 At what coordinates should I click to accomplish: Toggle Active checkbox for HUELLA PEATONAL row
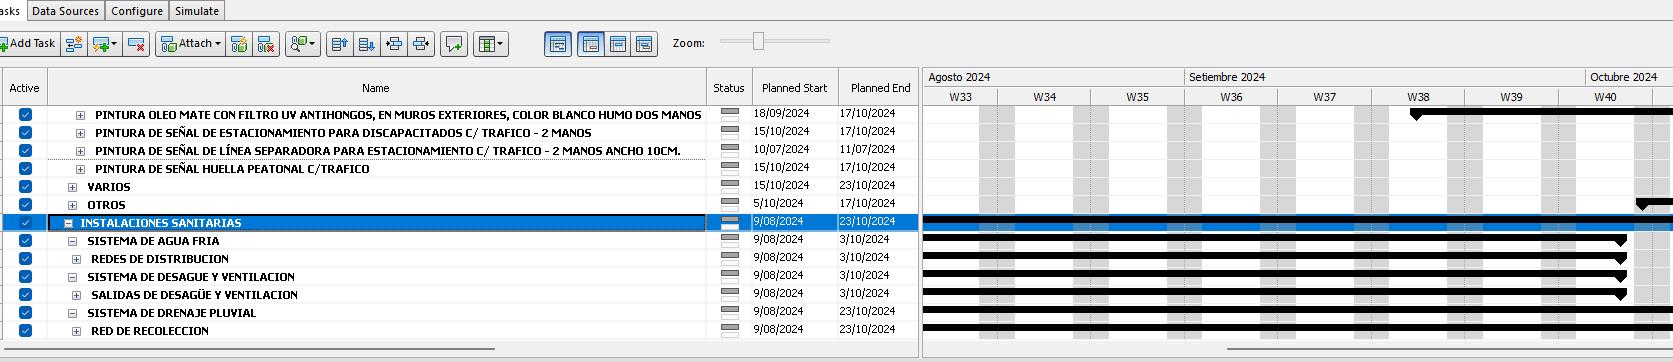pos(25,169)
